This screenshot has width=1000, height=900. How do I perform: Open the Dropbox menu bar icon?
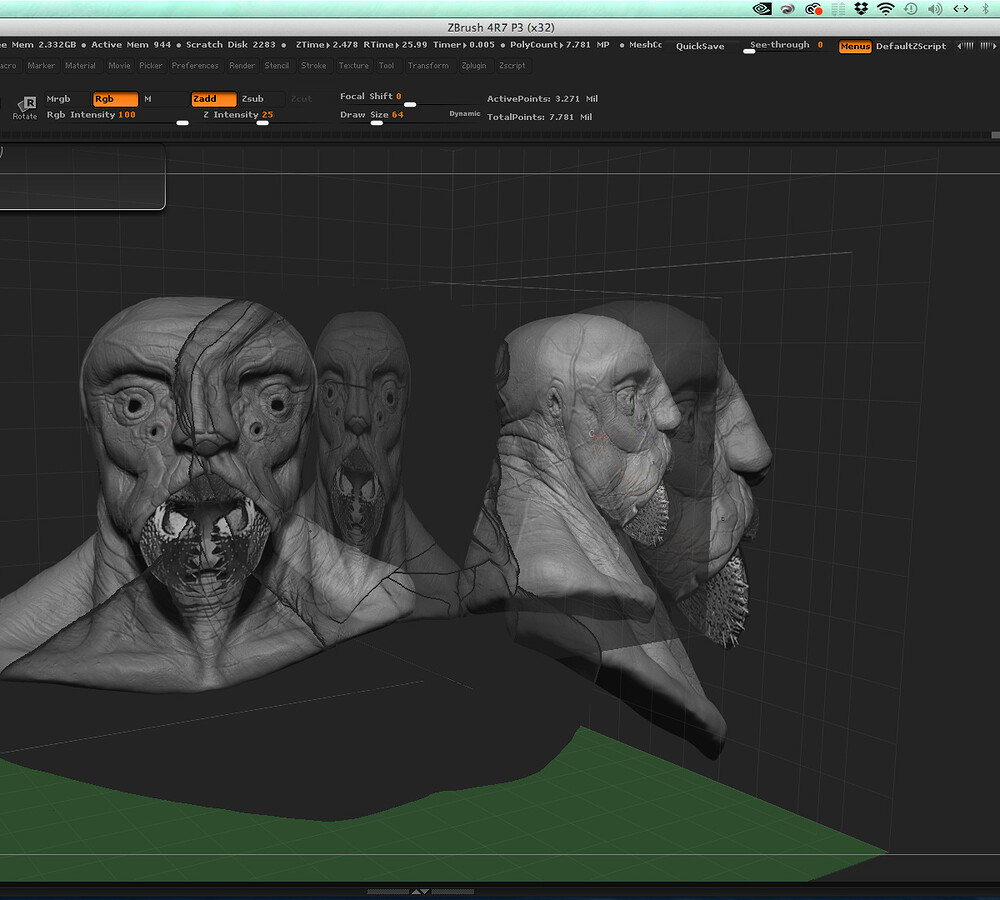(x=862, y=9)
